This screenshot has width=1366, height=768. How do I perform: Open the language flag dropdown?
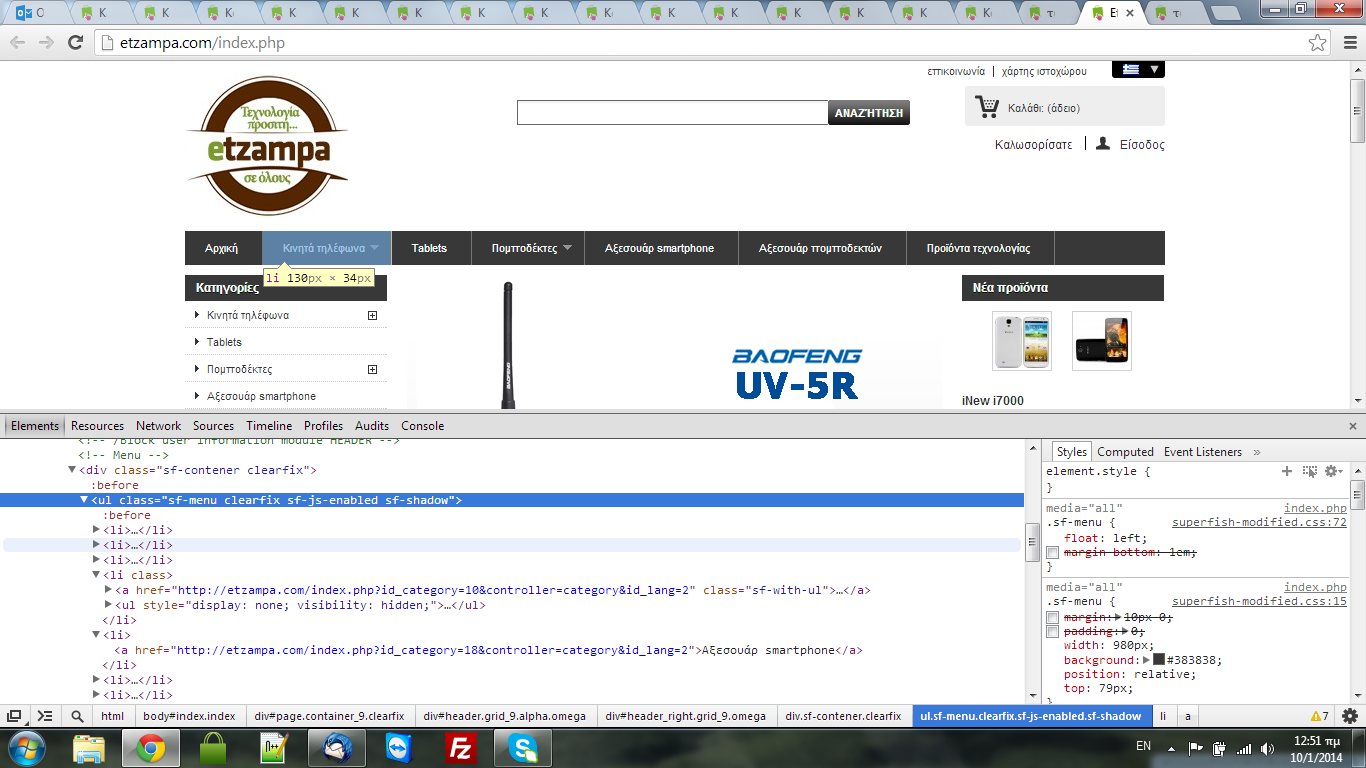click(x=1138, y=70)
